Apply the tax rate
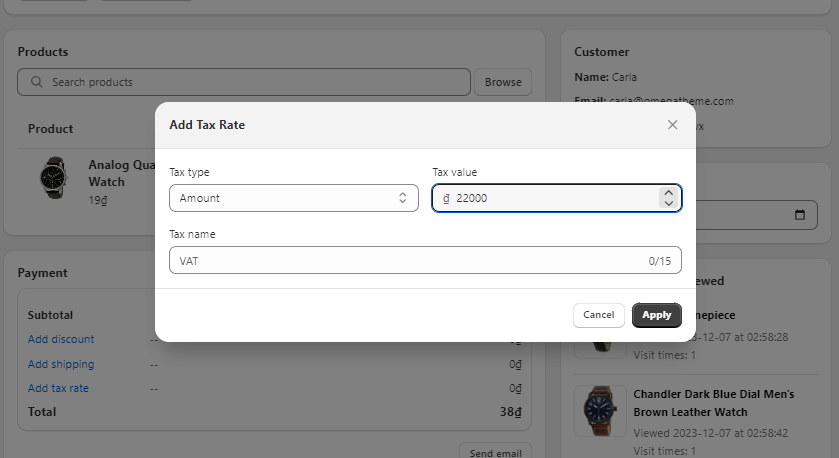 [656, 315]
